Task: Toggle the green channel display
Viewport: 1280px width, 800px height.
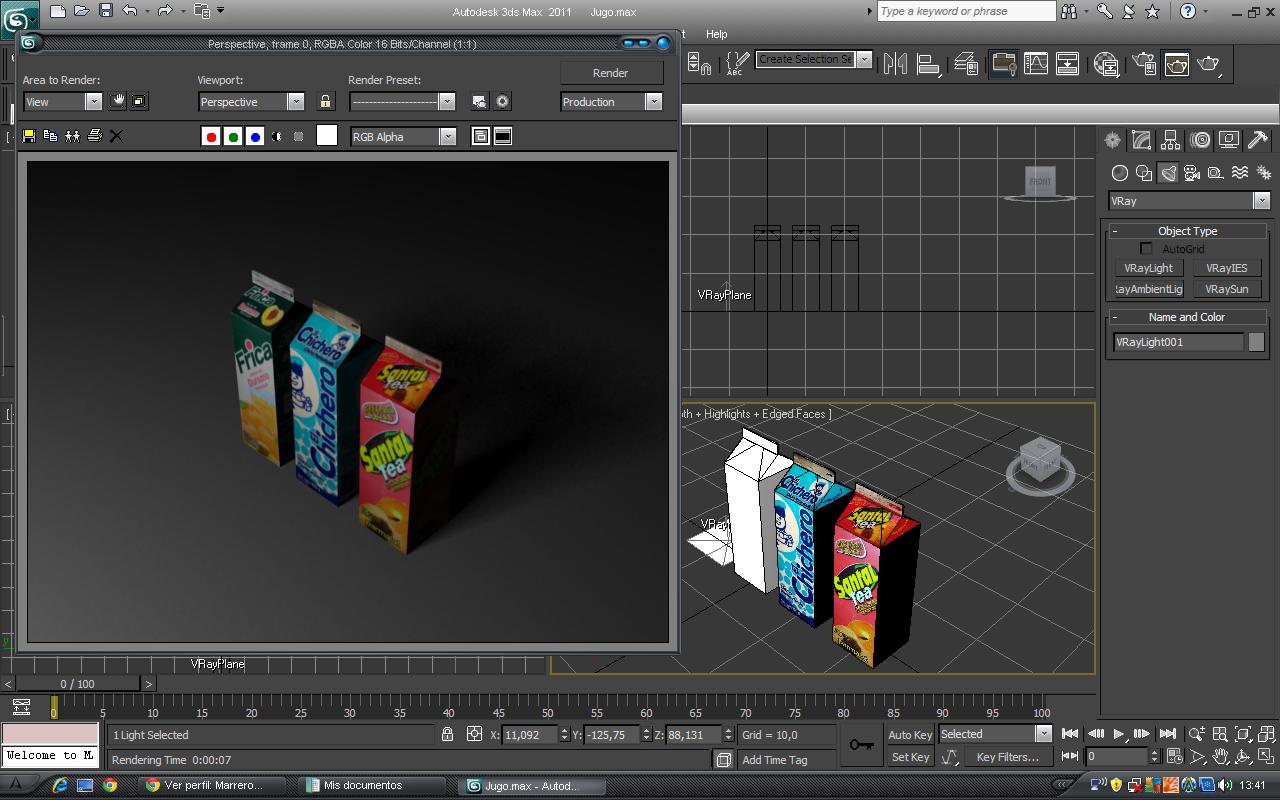Action: click(x=233, y=136)
